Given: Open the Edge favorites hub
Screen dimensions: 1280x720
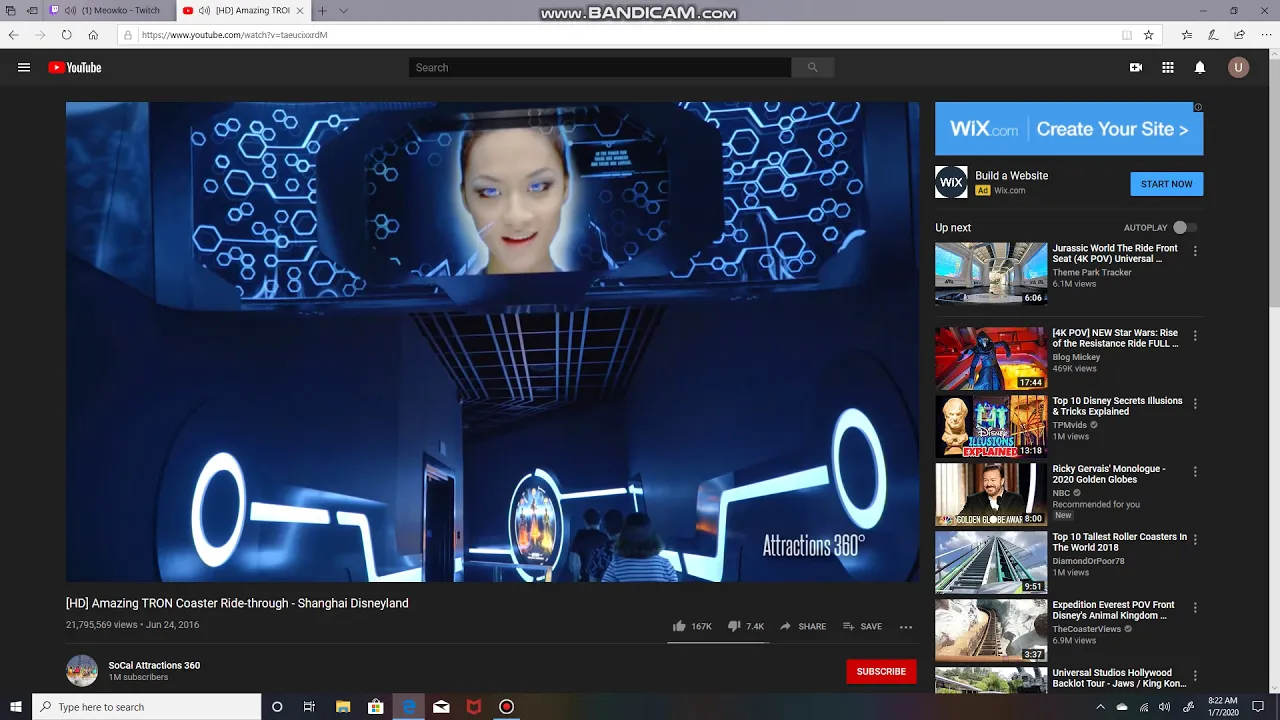Looking at the screenshot, I should (1187, 35).
